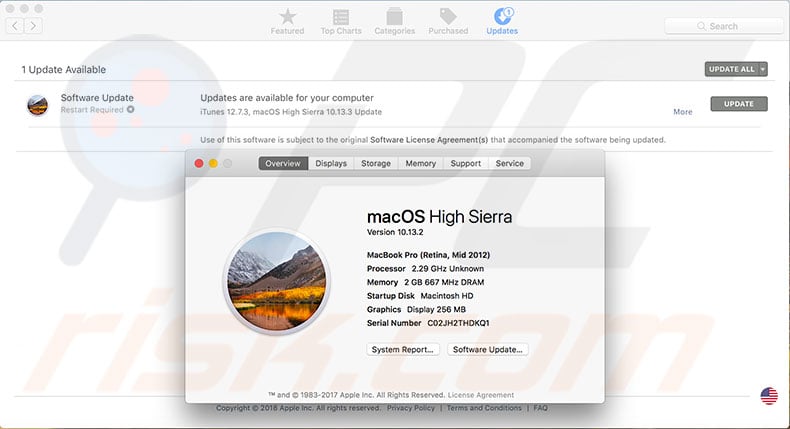Go back with the left arrow button
The image size is (790, 429).
point(15,26)
